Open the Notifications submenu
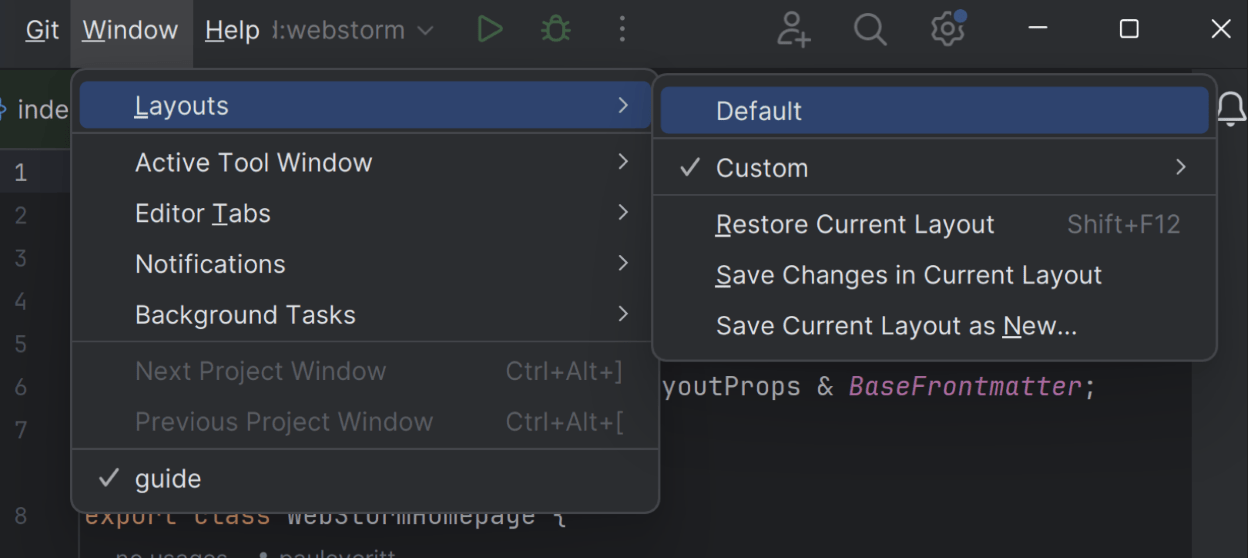Viewport: 1248px width, 558px height. (x=210, y=264)
